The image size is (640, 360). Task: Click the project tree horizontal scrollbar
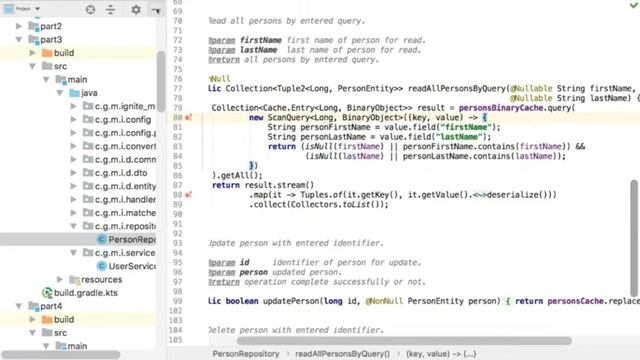(61, 355)
